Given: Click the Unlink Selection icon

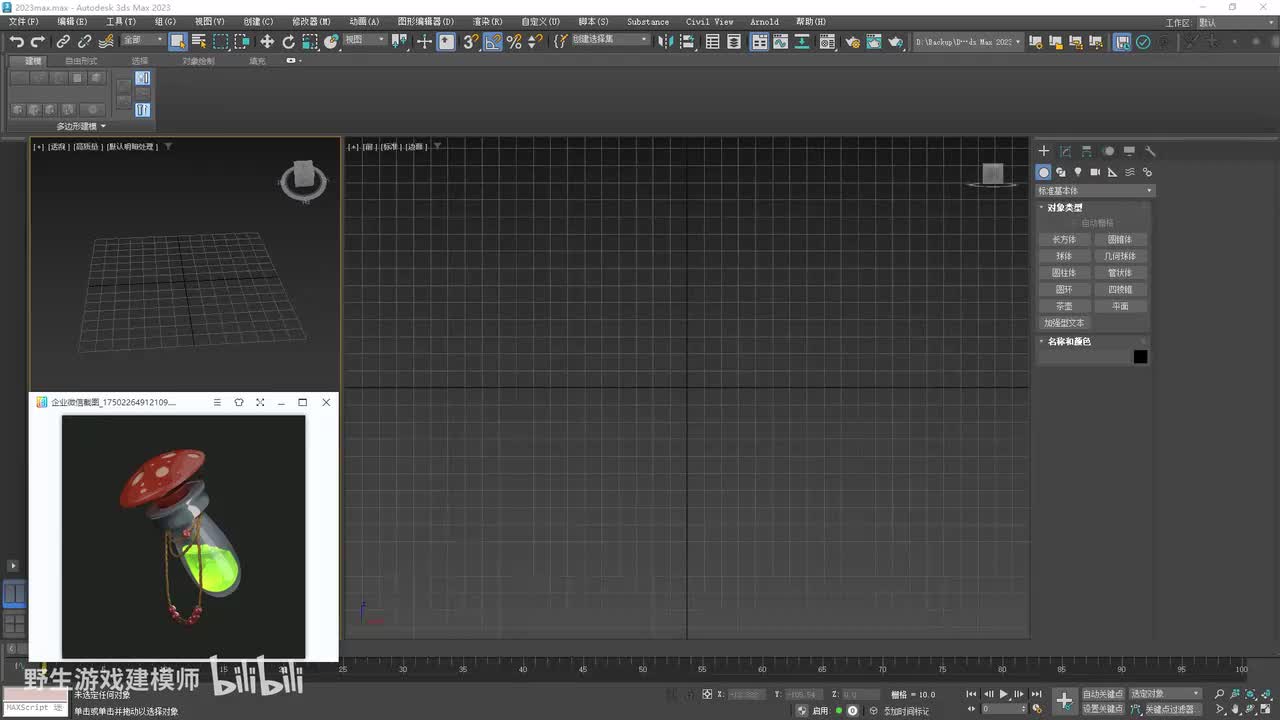Looking at the screenshot, I should pyautogui.click(x=84, y=42).
